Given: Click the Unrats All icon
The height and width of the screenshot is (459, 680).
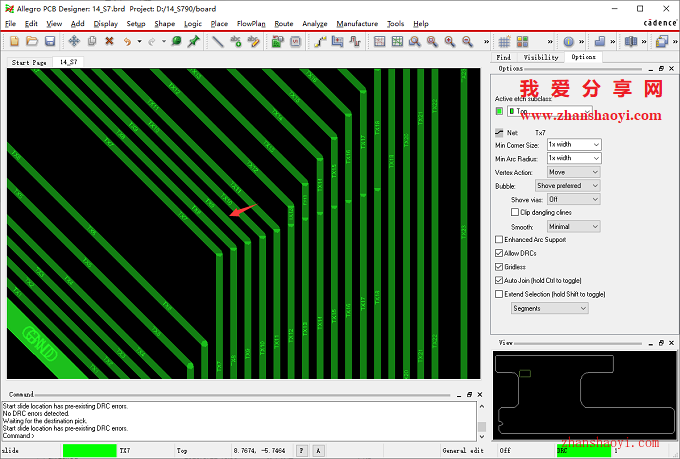Looking at the screenshot, I should point(379,41).
